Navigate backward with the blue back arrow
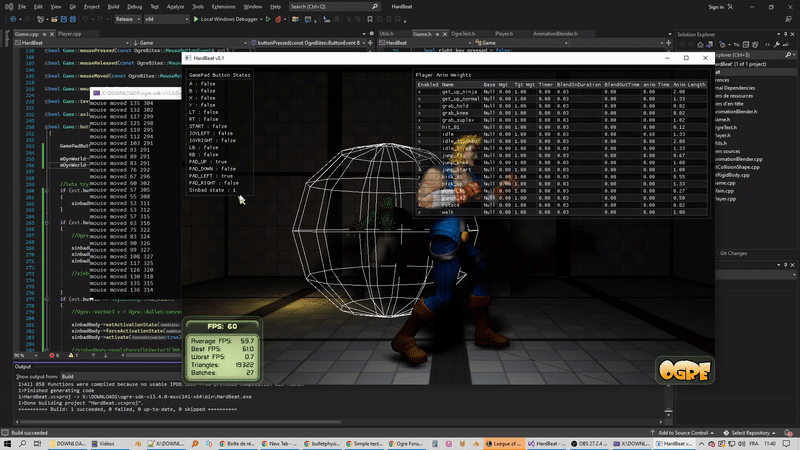The image size is (800, 450). pyautogui.click(x=13, y=19)
